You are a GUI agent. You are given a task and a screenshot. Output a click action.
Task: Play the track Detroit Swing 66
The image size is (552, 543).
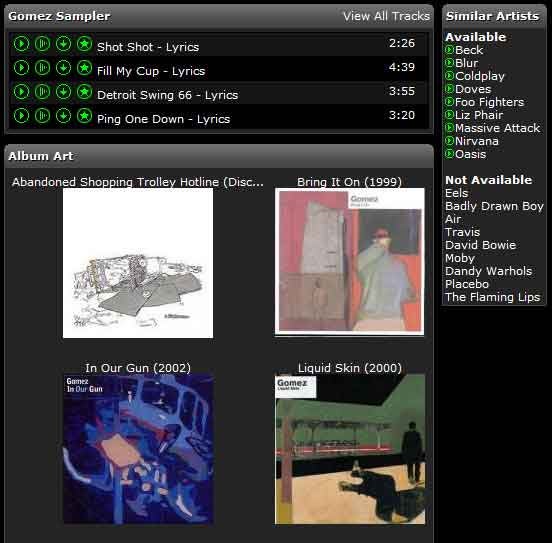(21, 92)
